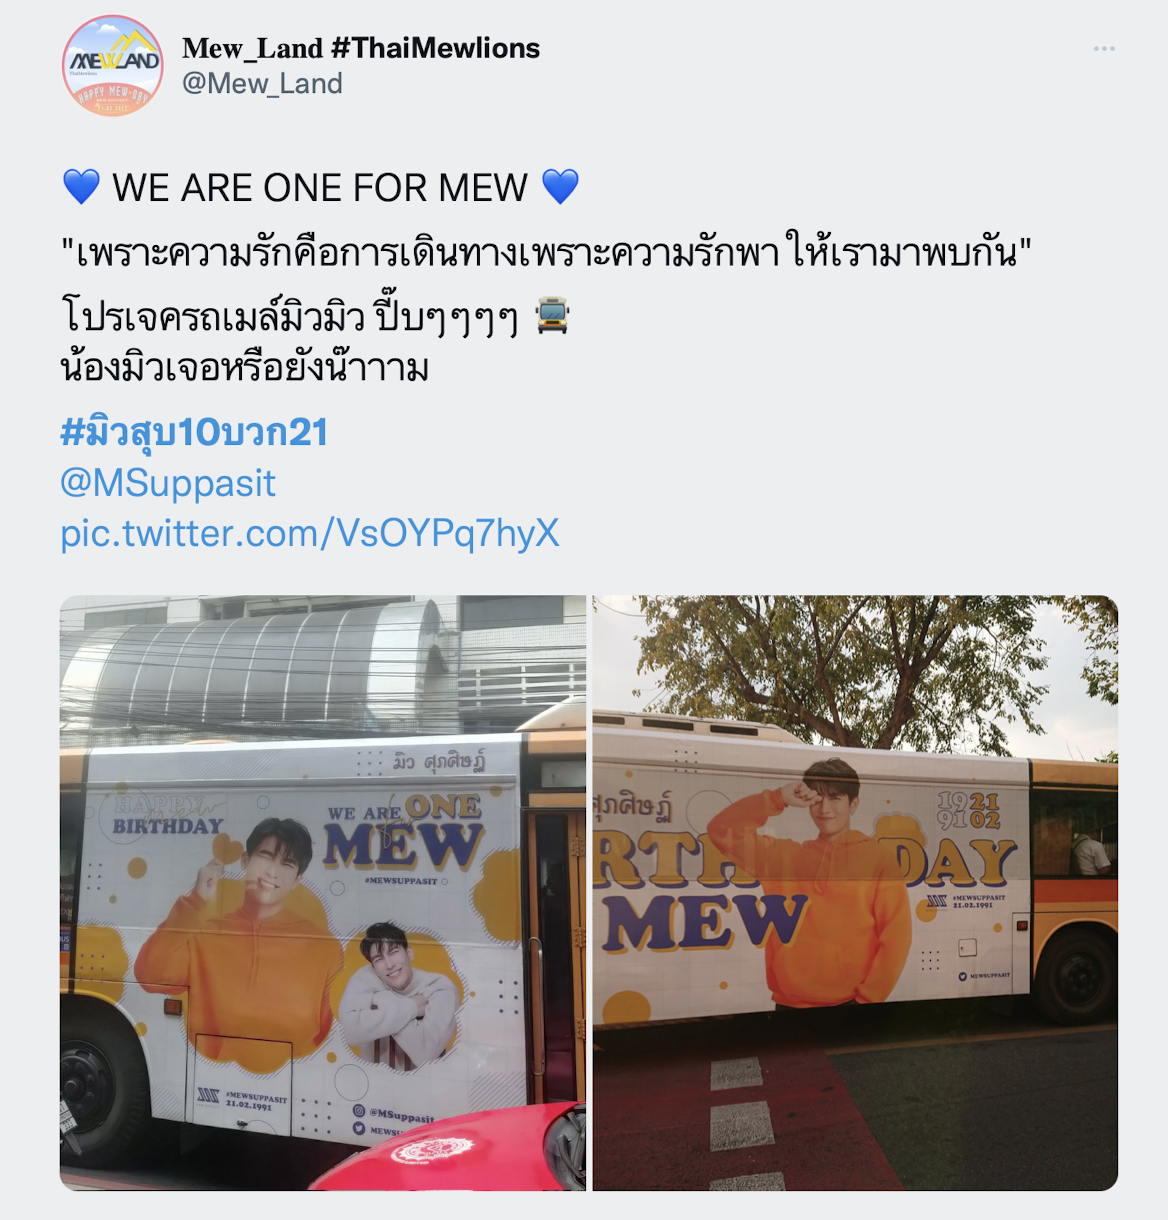Open the Mew_Land profile avatar
Screen dimensions: 1168x1220
click(112, 65)
